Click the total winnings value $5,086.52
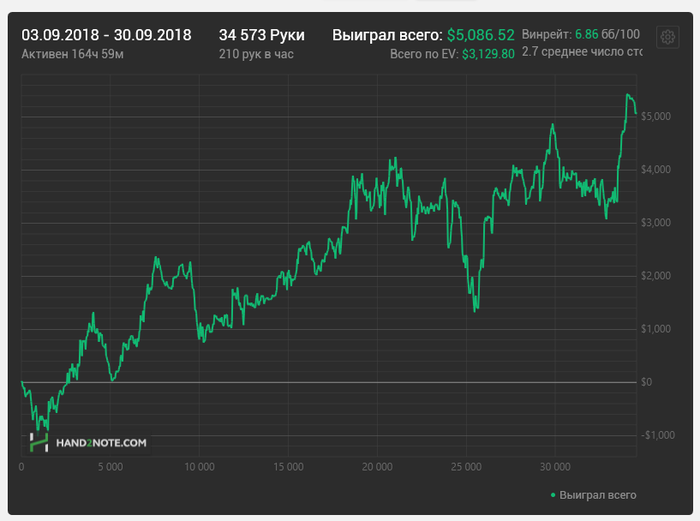This screenshot has width=700, height=521. (481, 35)
